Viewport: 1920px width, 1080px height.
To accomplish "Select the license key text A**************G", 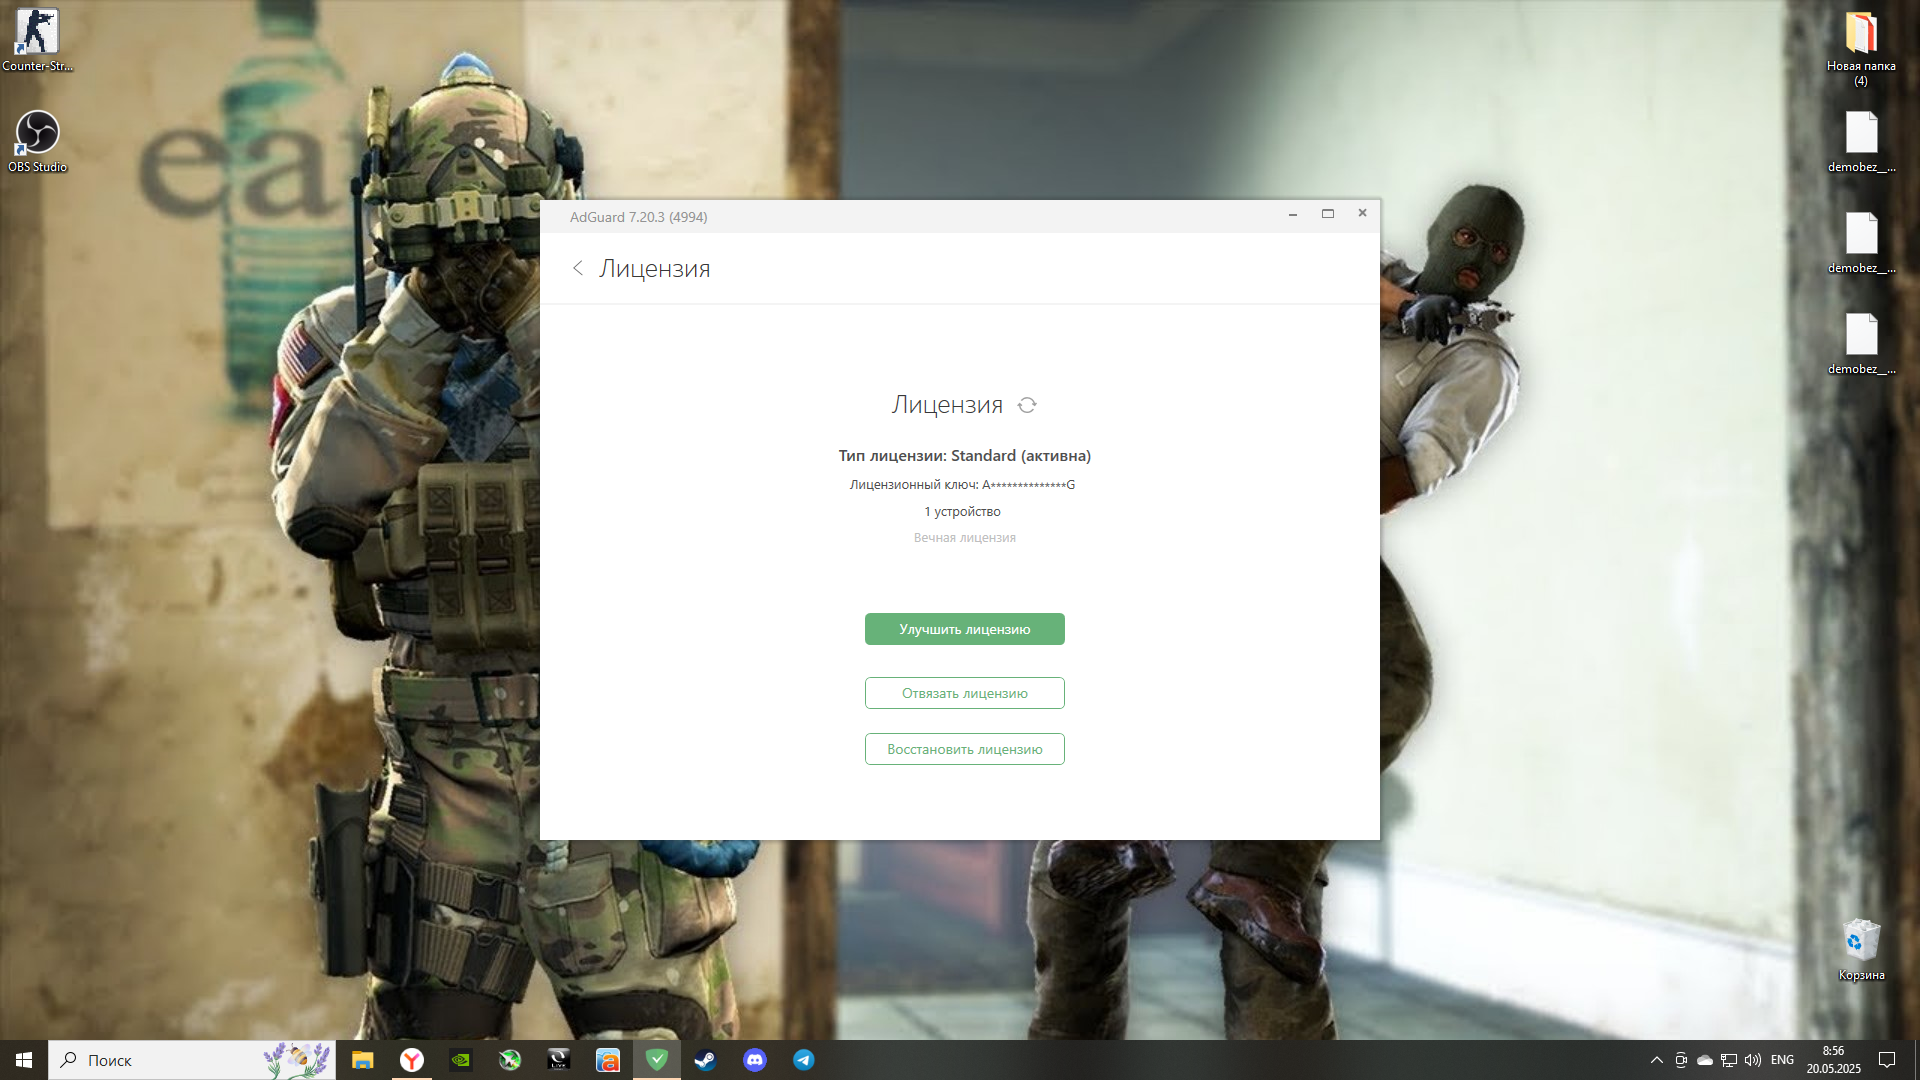I will (1028, 485).
